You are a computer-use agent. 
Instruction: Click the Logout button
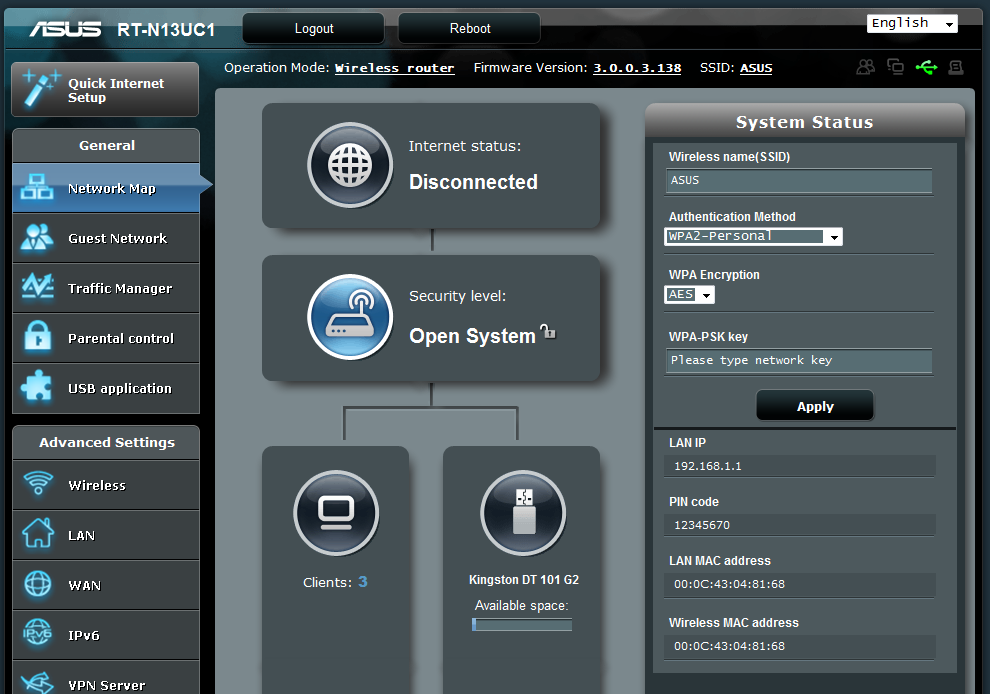pyautogui.click(x=314, y=28)
